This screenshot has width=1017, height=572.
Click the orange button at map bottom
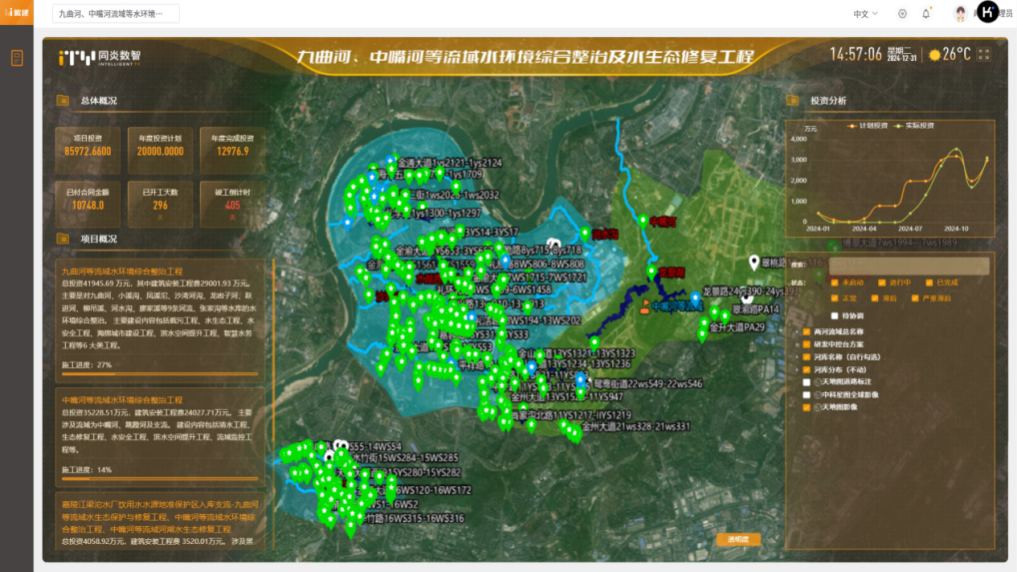click(738, 540)
